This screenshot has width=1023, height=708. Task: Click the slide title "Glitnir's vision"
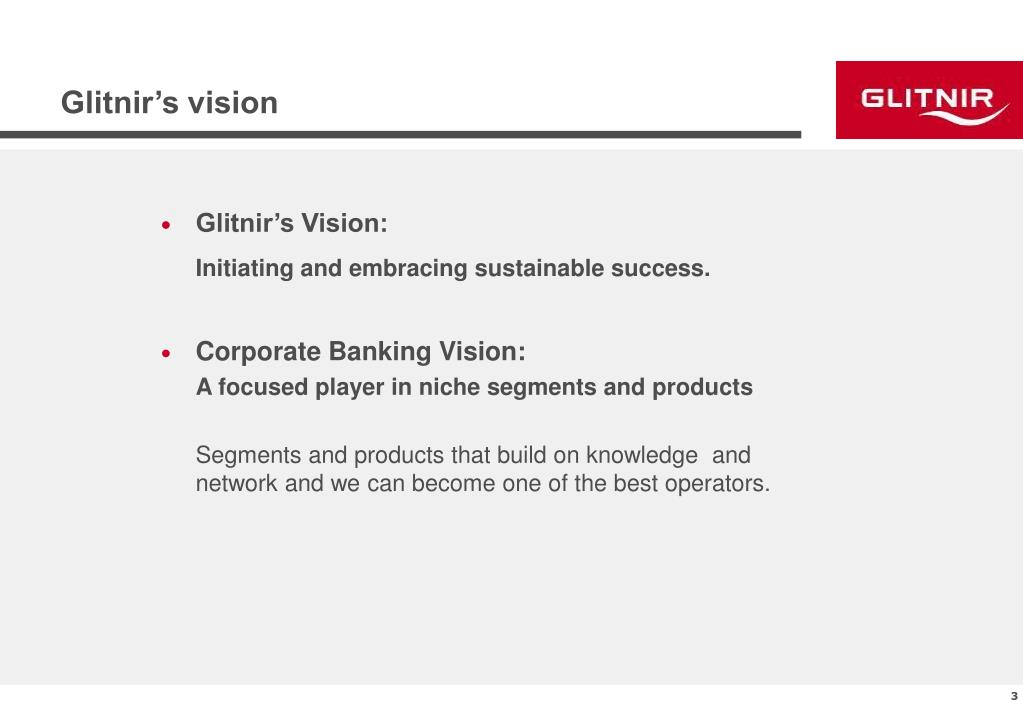click(169, 102)
